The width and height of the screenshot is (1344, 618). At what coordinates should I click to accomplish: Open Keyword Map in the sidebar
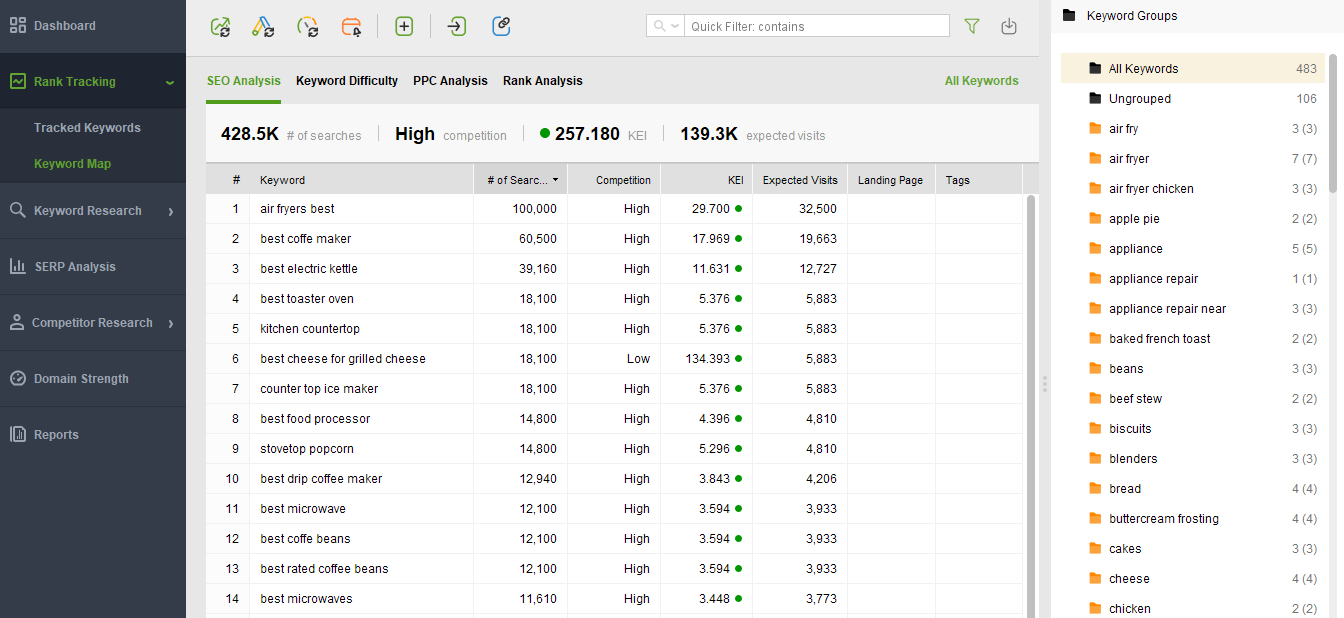pos(72,164)
